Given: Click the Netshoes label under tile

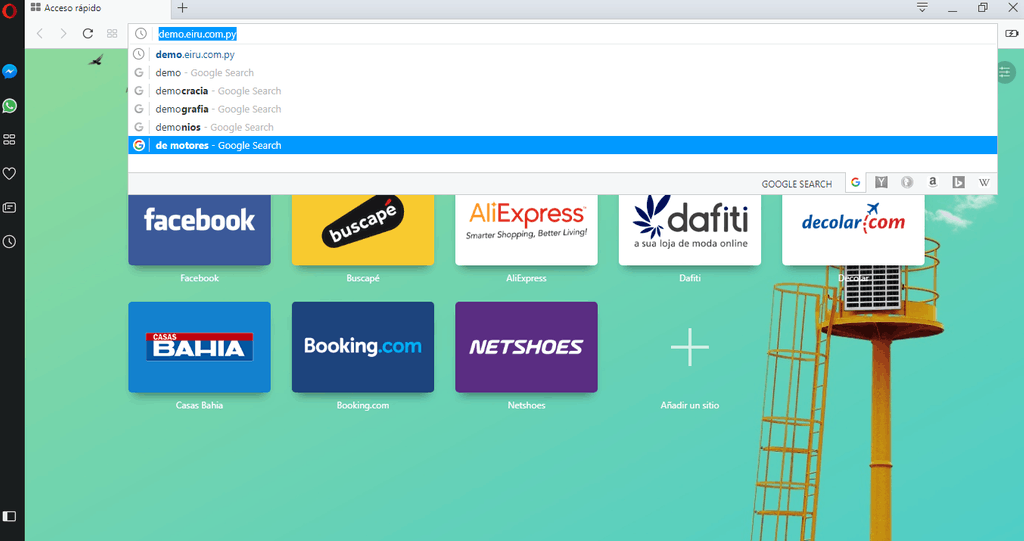Looking at the screenshot, I should coord(526,405).
